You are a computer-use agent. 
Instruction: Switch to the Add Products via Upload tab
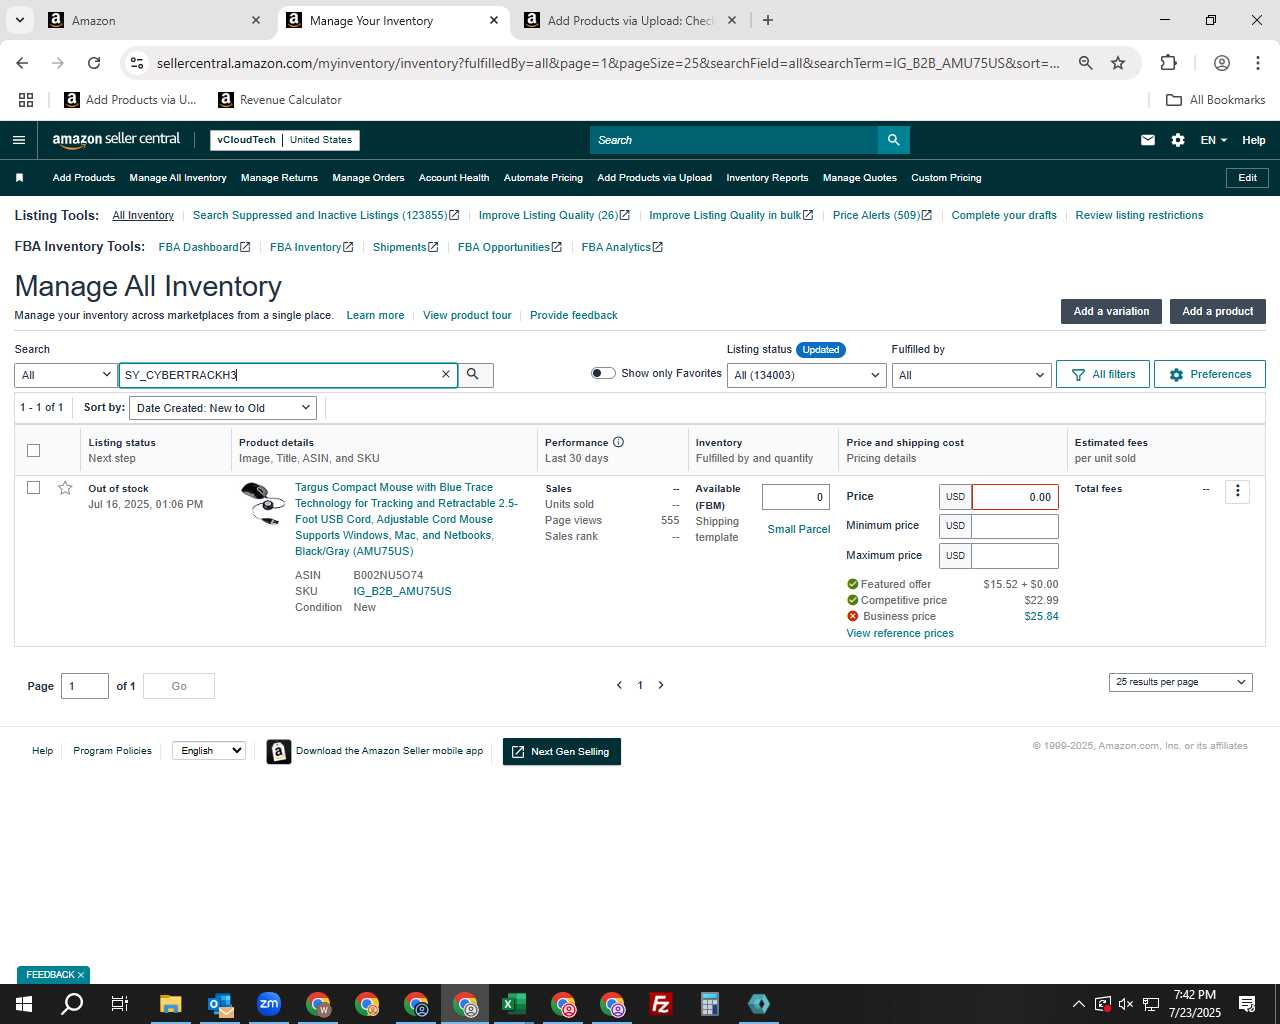(x=632, y=20)
